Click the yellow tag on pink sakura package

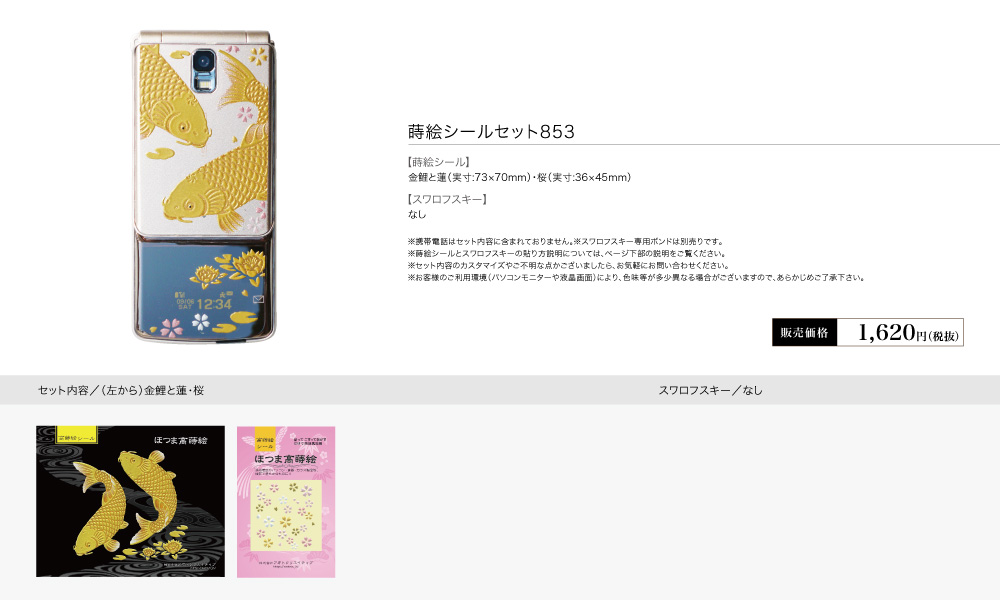coord(265,440)
